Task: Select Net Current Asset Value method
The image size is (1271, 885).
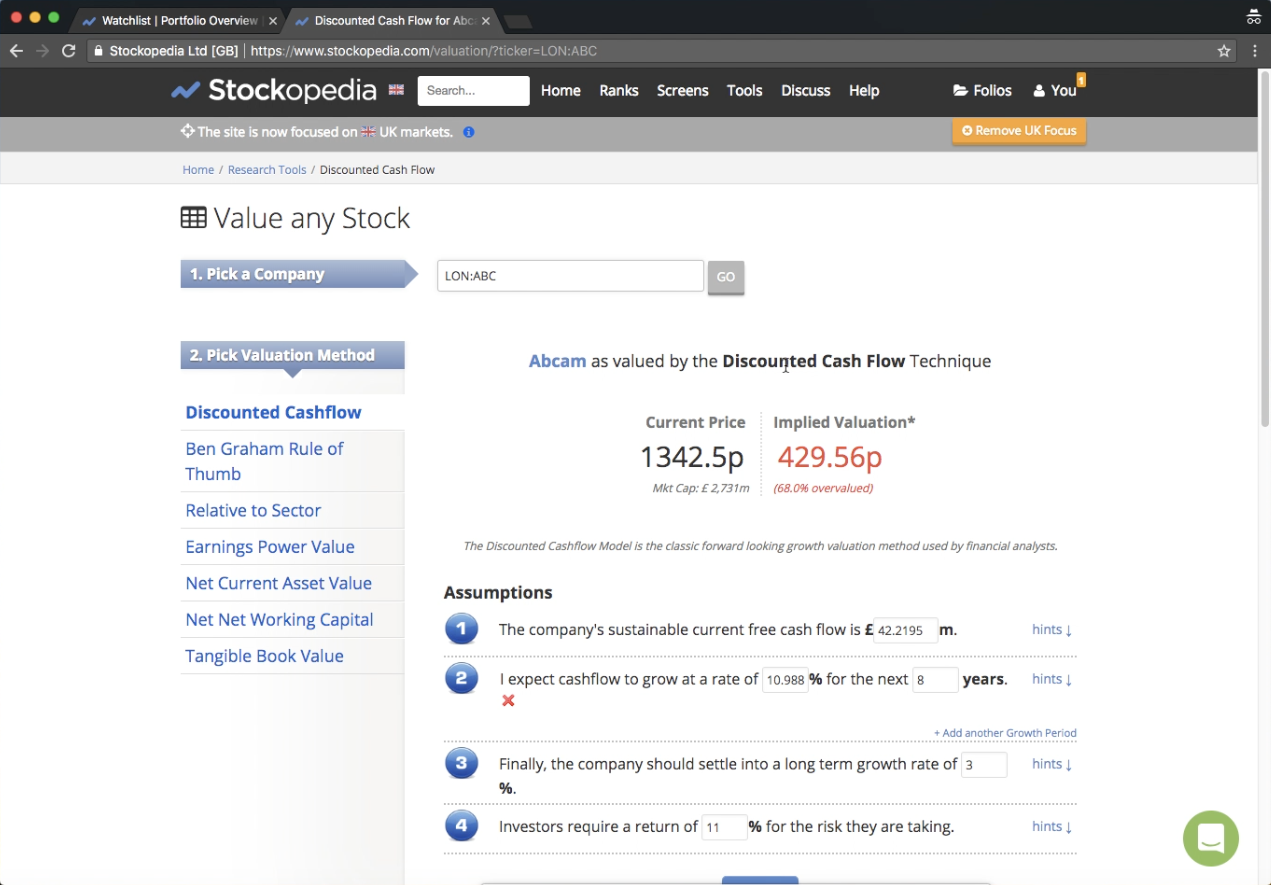Action: point(278,583)
